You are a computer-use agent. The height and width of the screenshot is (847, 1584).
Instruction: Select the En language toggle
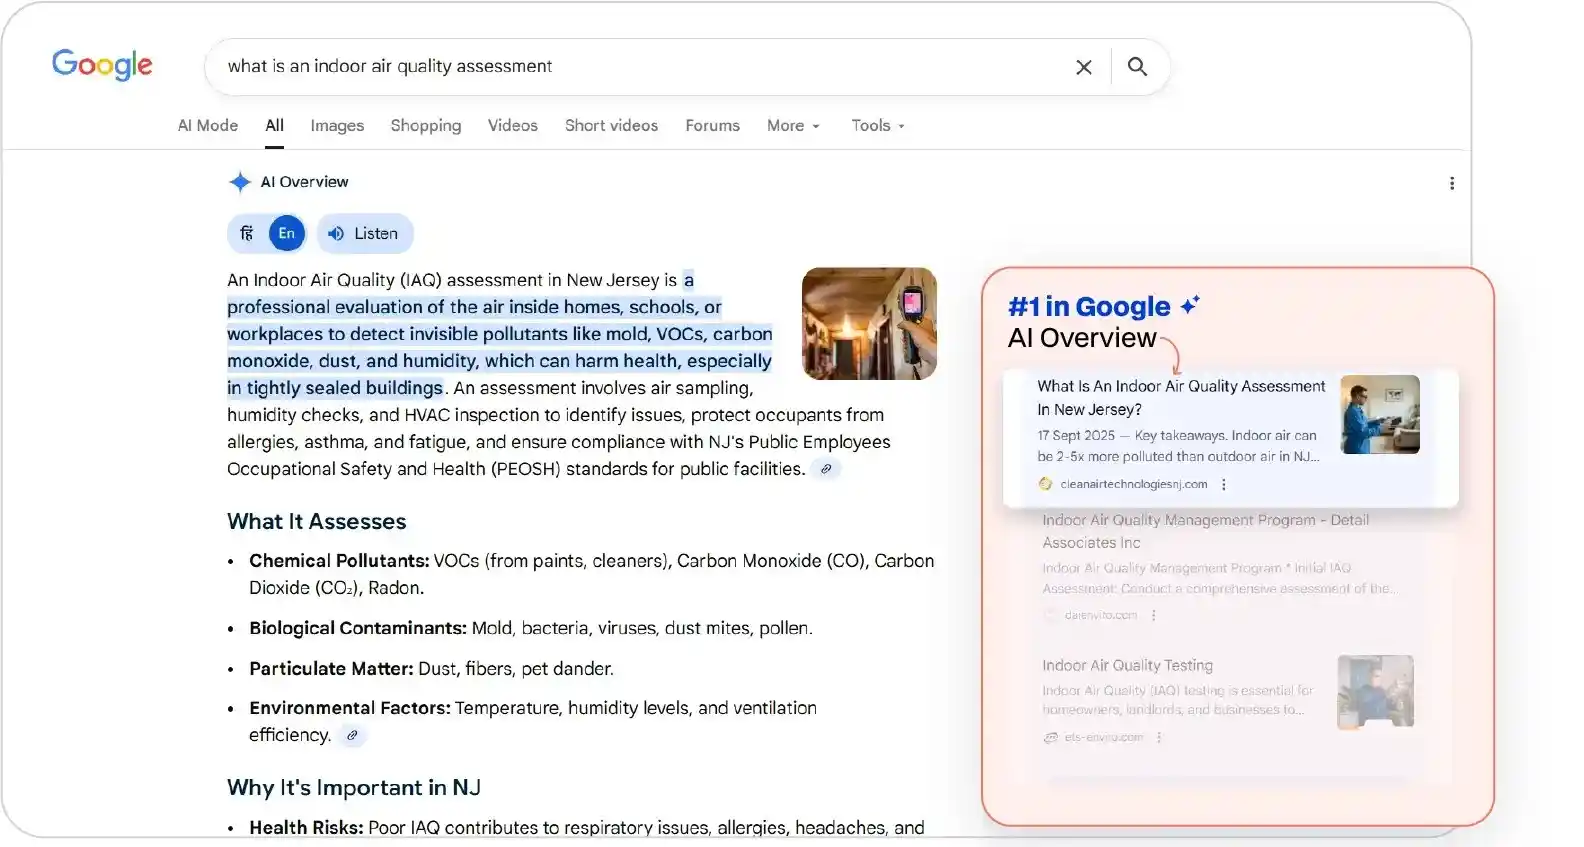(287, 234)
